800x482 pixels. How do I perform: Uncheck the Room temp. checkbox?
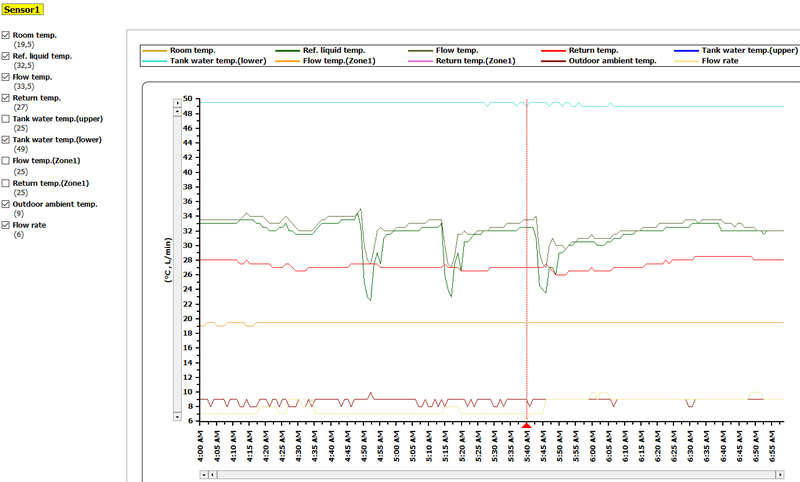6,35
